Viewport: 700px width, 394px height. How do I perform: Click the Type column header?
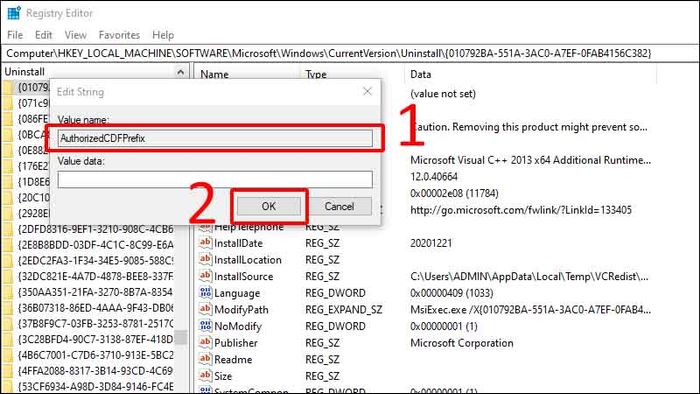[316, 74]
